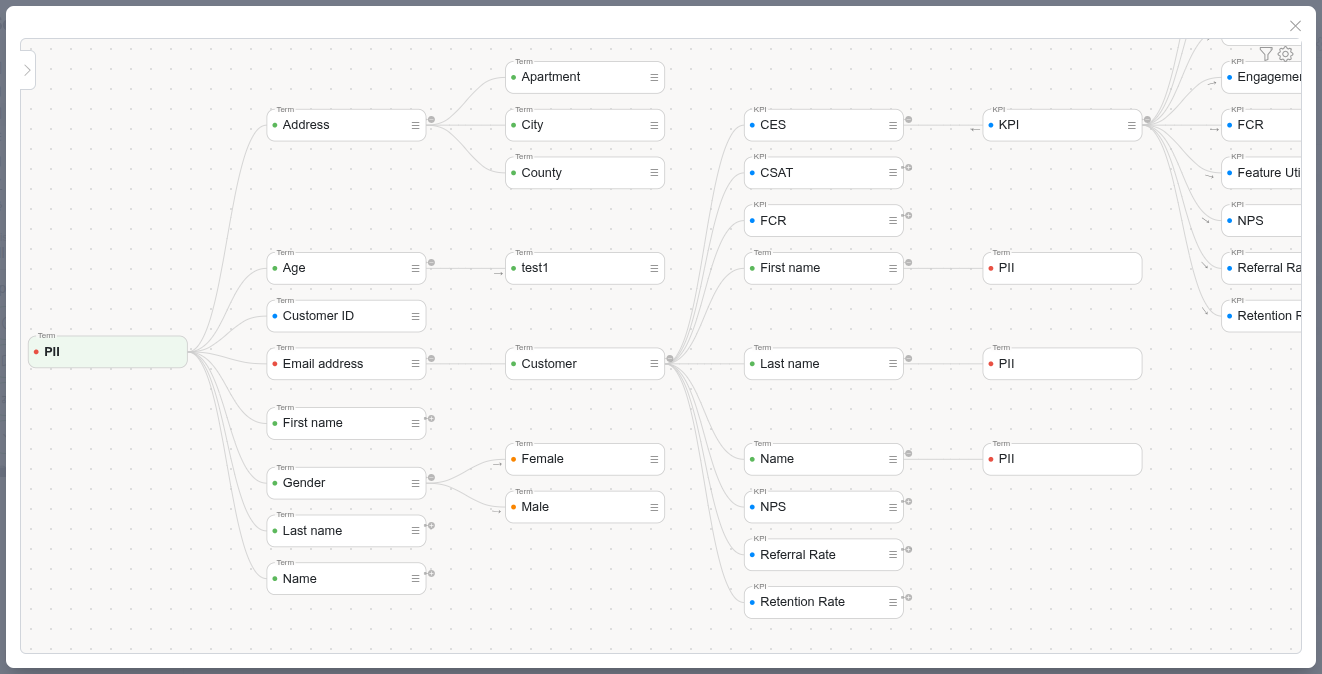
Task: Open the County node menu icon
Action: [x=654, y=173]
